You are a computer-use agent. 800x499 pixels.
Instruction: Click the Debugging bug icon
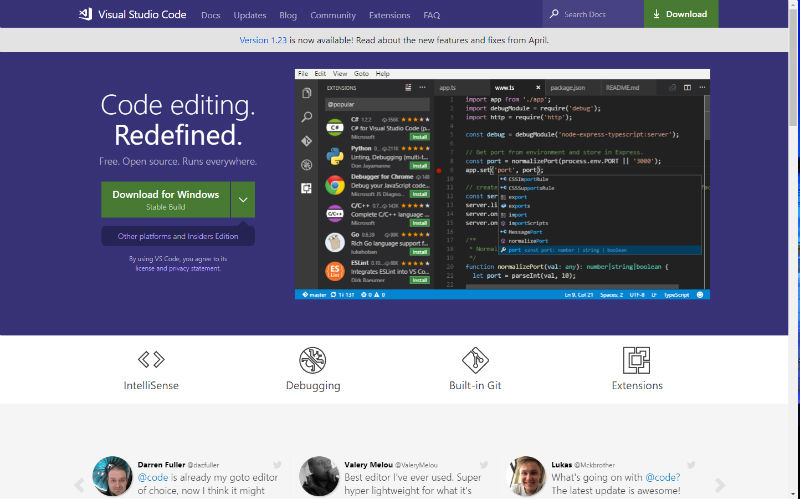[x=313, y=360]
